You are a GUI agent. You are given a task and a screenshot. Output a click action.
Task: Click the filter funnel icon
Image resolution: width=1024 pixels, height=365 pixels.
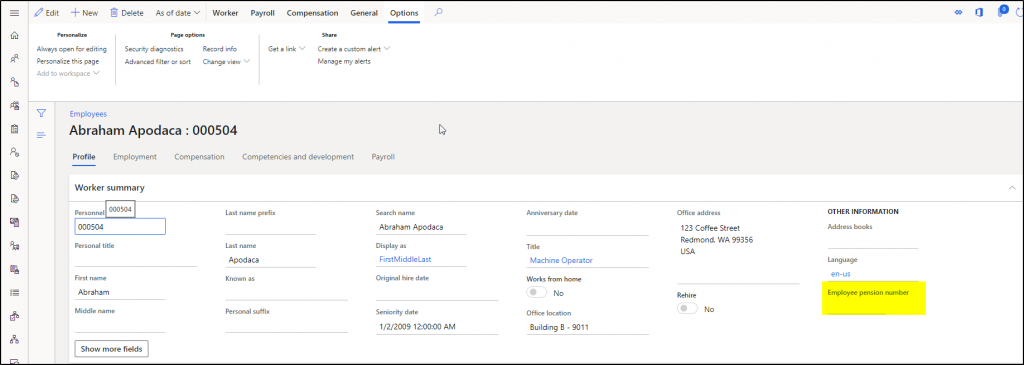pyautogui.click(x=41, y=114)
